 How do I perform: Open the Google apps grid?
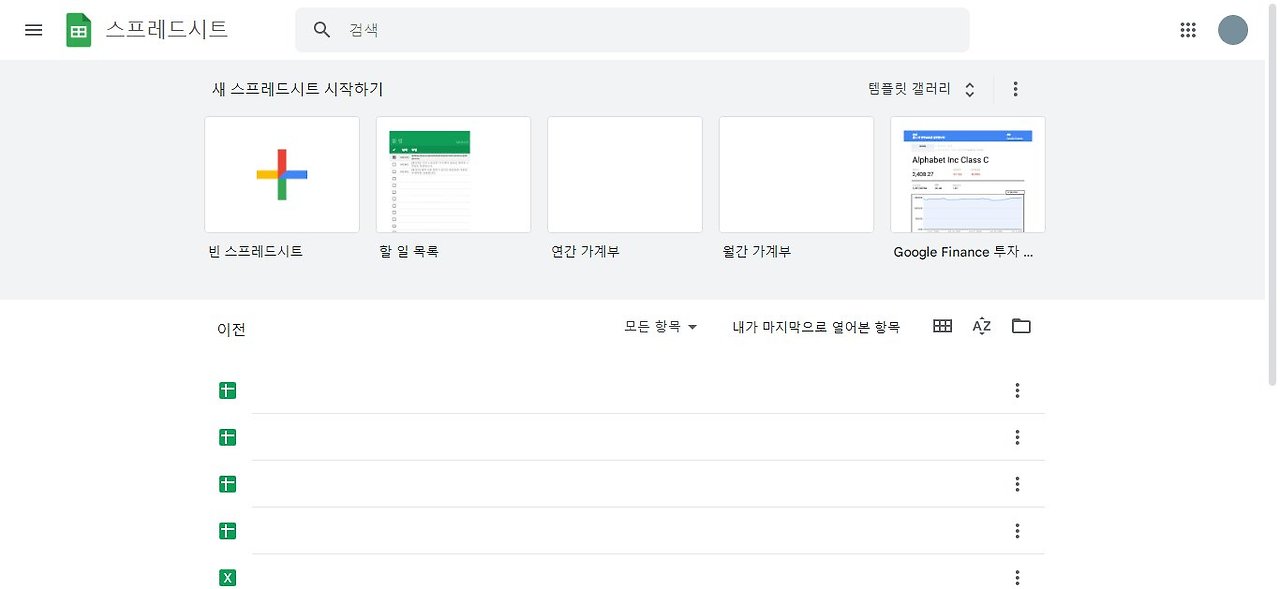pyautogui.click(x=1188, y=30)
